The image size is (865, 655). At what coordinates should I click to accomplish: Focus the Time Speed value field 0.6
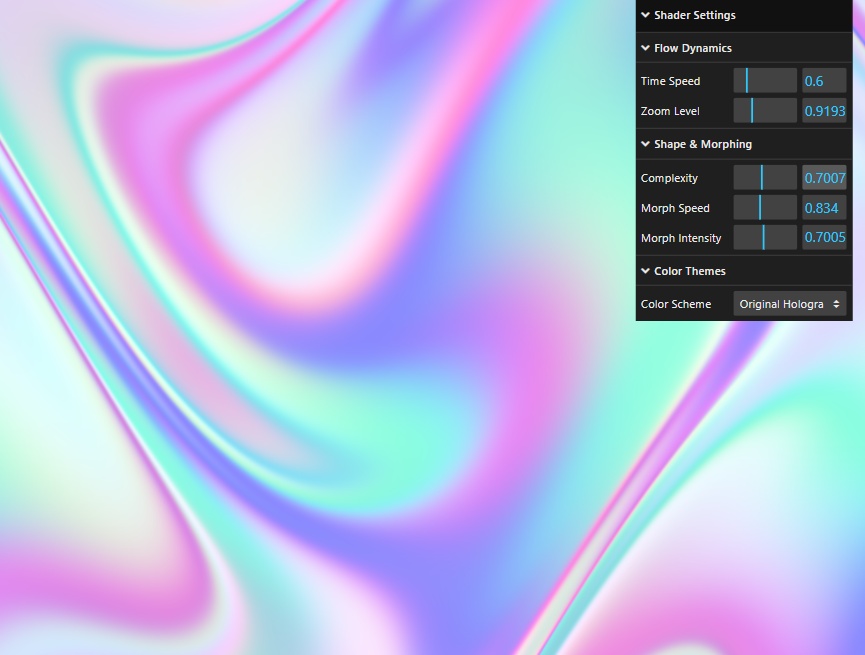tap(824, 81)
